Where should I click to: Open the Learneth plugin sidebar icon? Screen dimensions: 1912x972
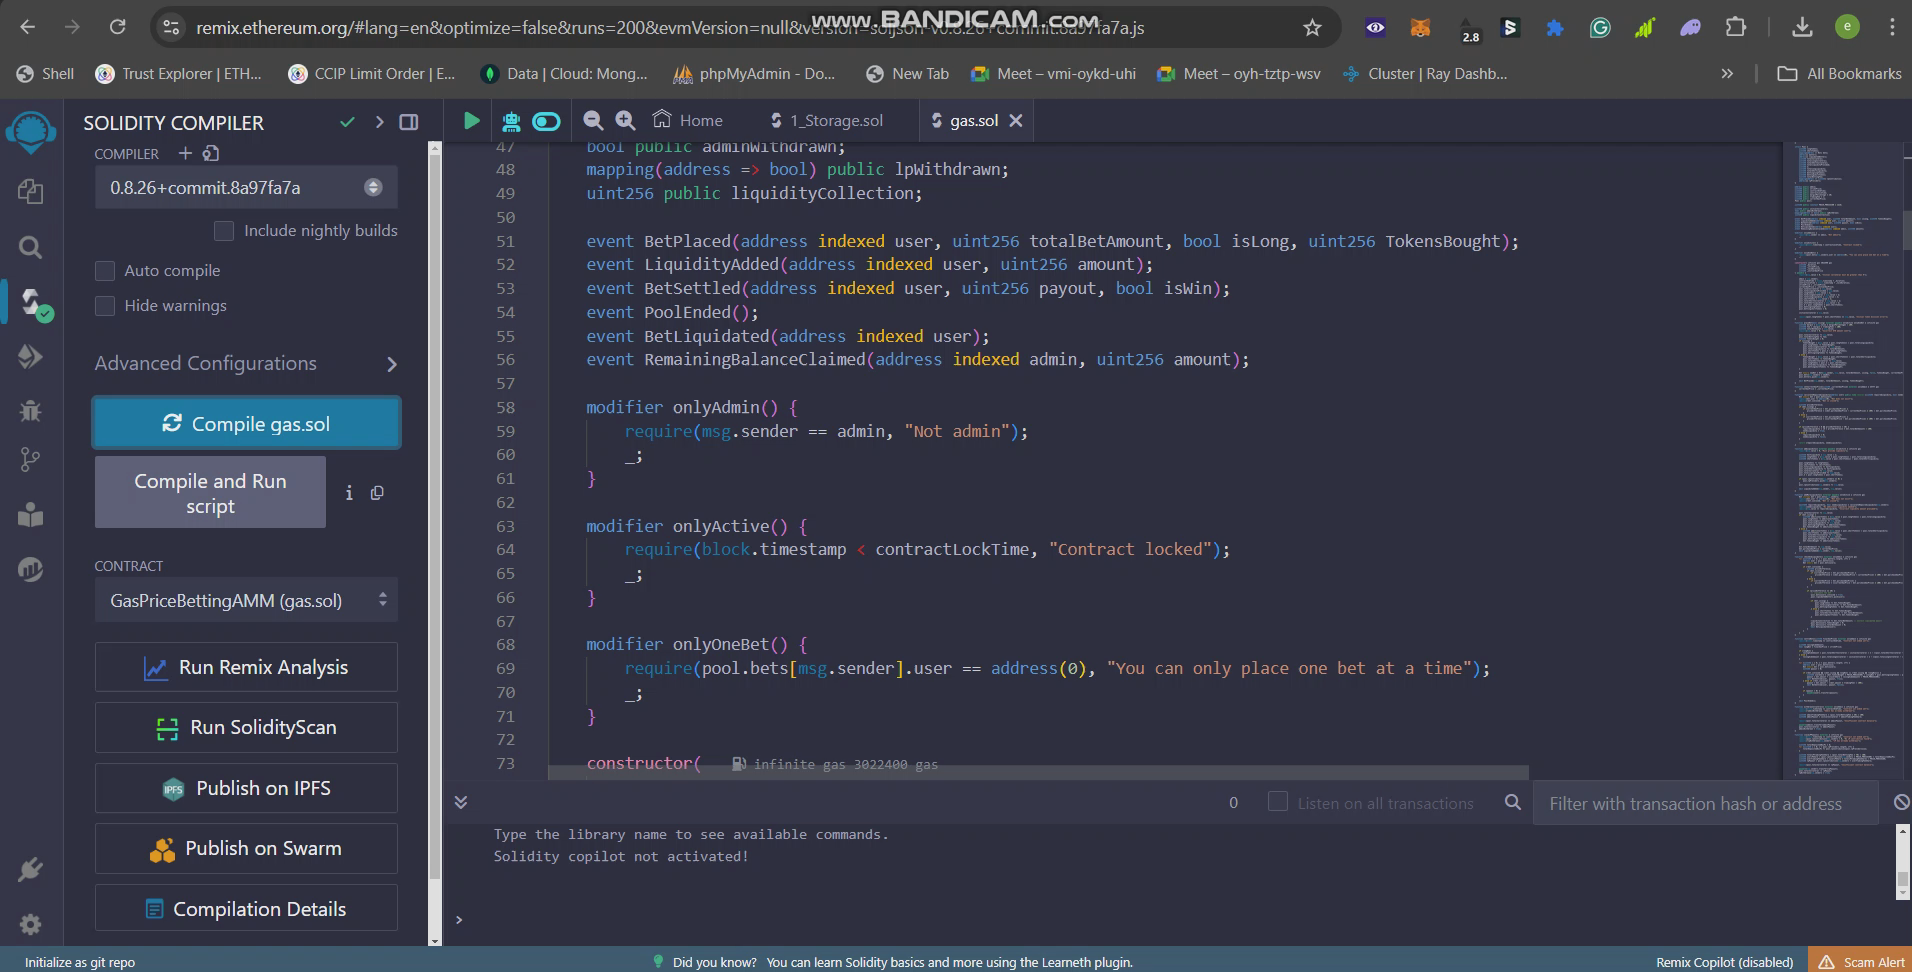pyautogui.click(x=30, y=514)
